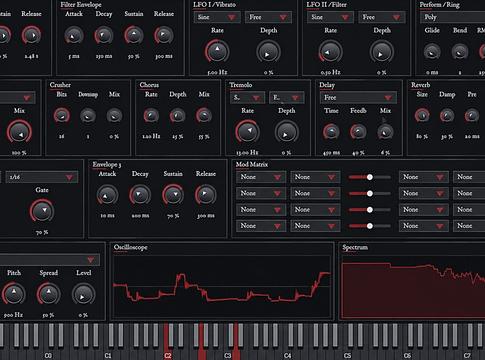Click the Reverb Damp knob
Viewport: 485px width, 360px height.
click(x=447, y=116)
